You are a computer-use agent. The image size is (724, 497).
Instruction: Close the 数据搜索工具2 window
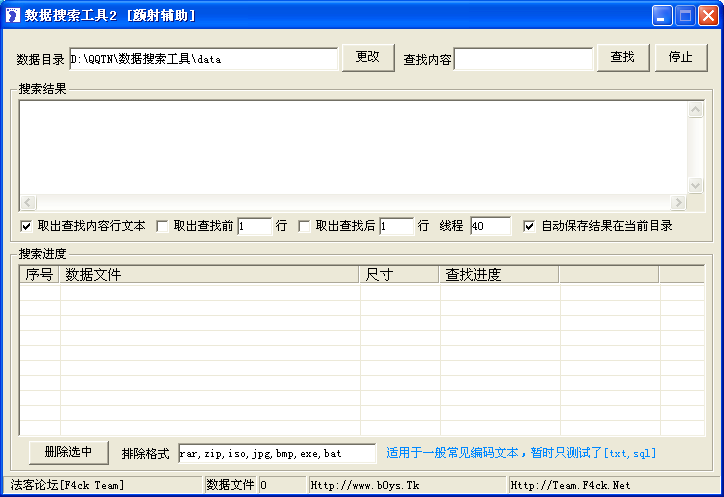[708, 16]
